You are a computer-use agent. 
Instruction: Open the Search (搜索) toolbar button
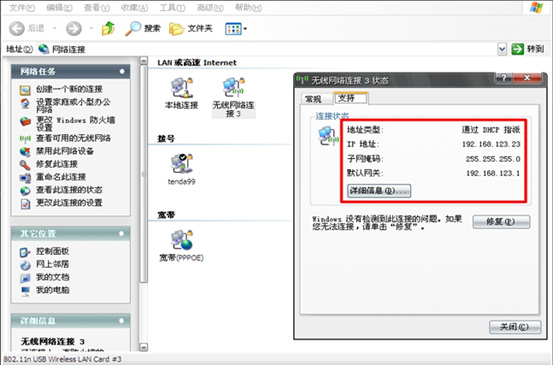coord(143,28)
